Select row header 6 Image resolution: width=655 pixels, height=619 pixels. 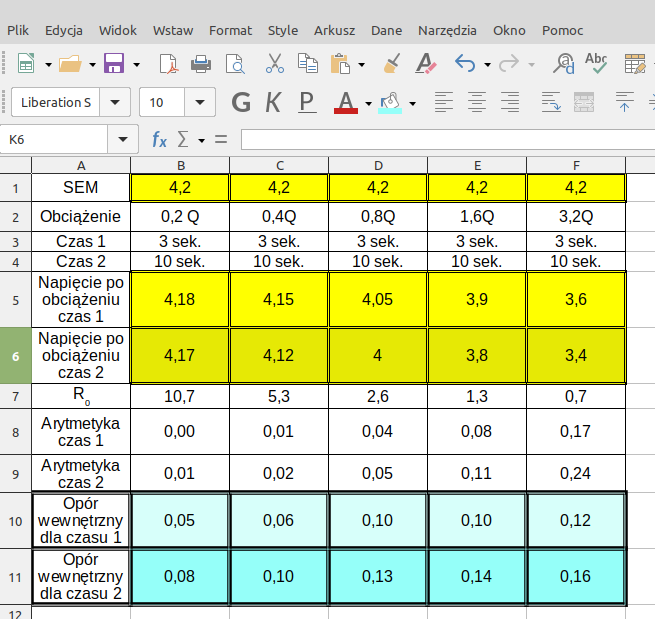click(15, 356)
